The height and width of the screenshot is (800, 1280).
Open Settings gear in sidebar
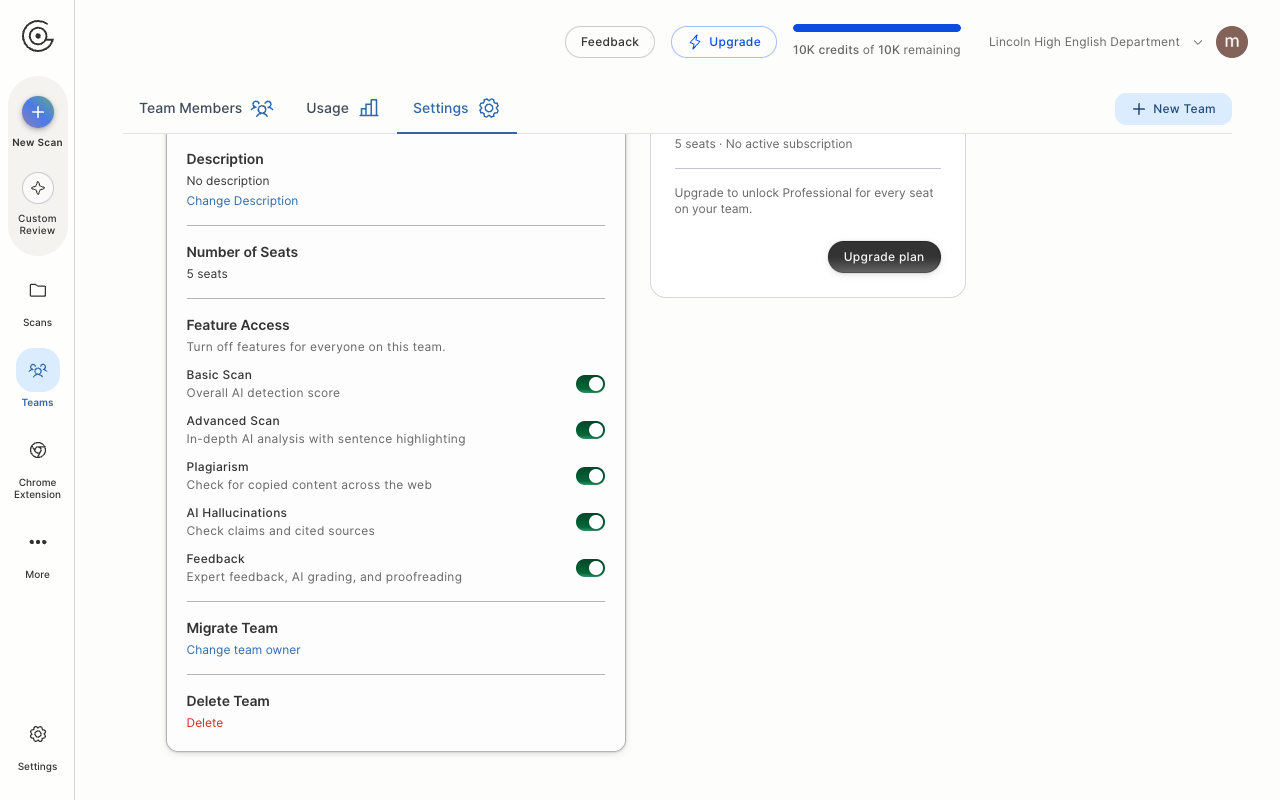(38, 734)
